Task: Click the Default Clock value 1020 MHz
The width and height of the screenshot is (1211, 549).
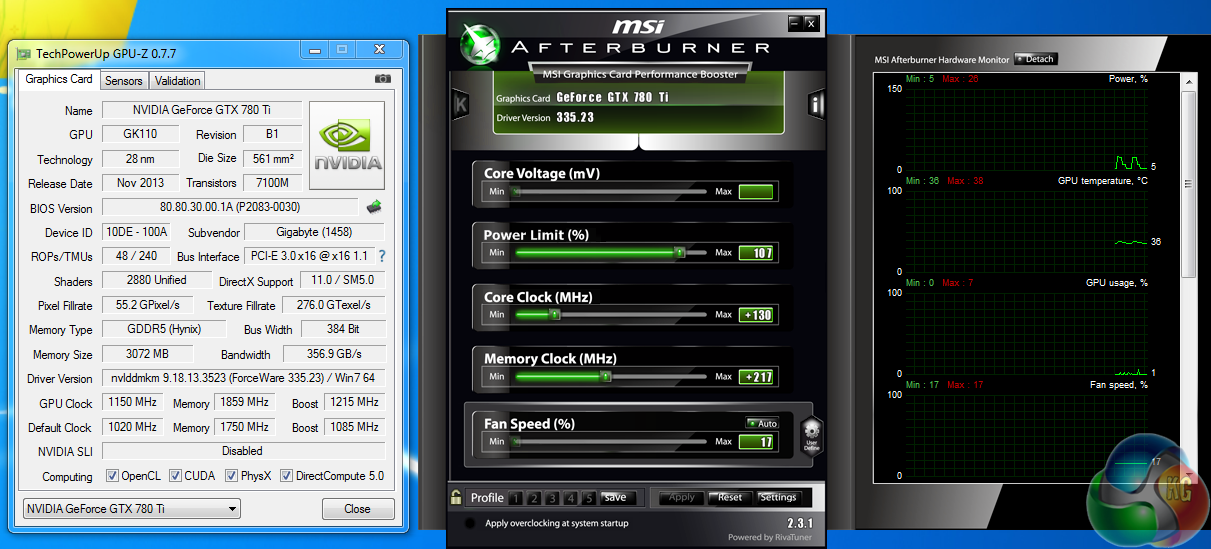Action: click(133, 427)
